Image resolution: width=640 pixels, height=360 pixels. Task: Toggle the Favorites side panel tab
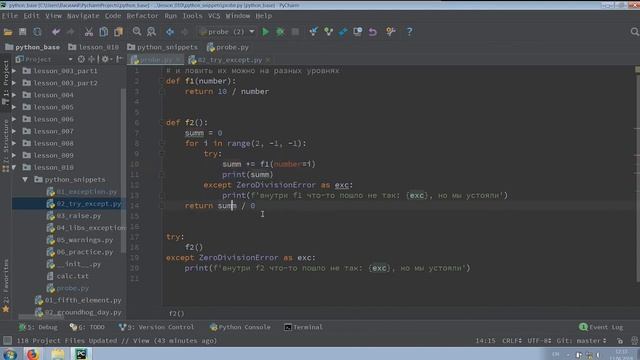pos(6,285)
